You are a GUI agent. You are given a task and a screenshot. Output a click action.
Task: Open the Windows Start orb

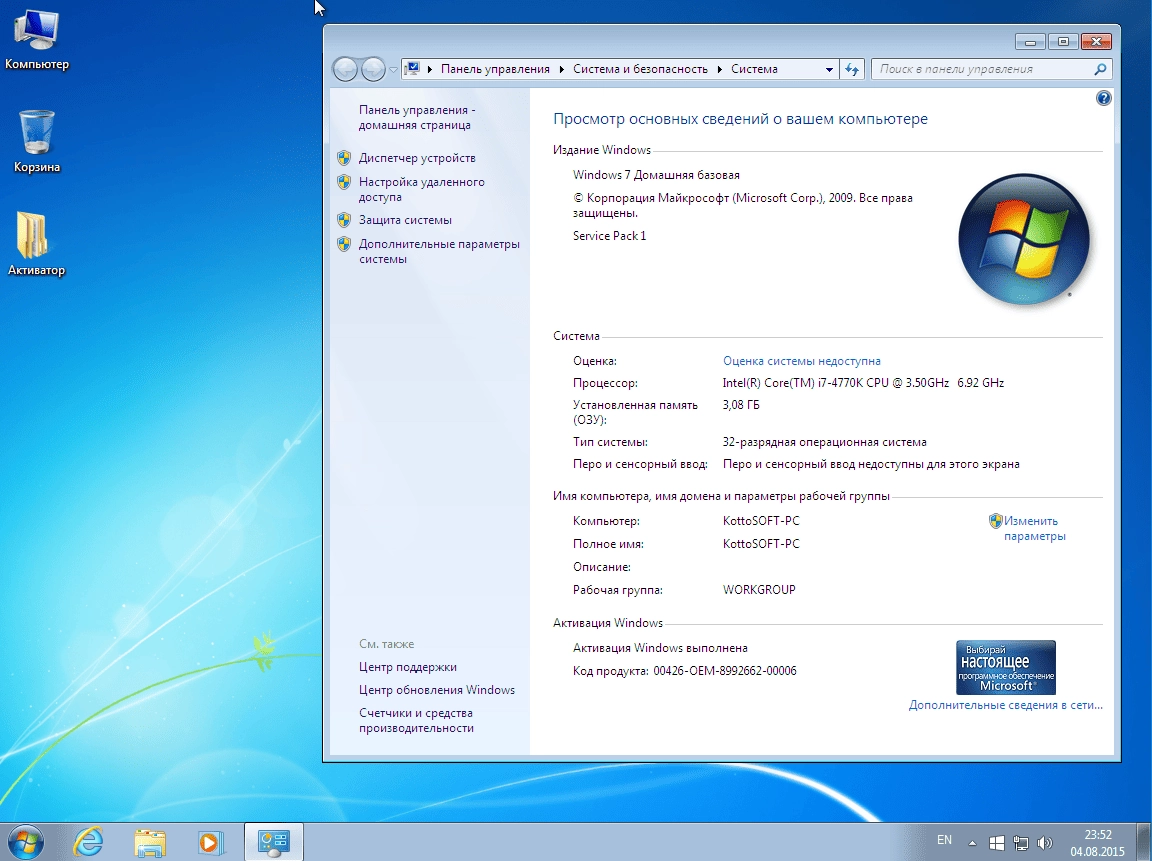coord(26,842)
